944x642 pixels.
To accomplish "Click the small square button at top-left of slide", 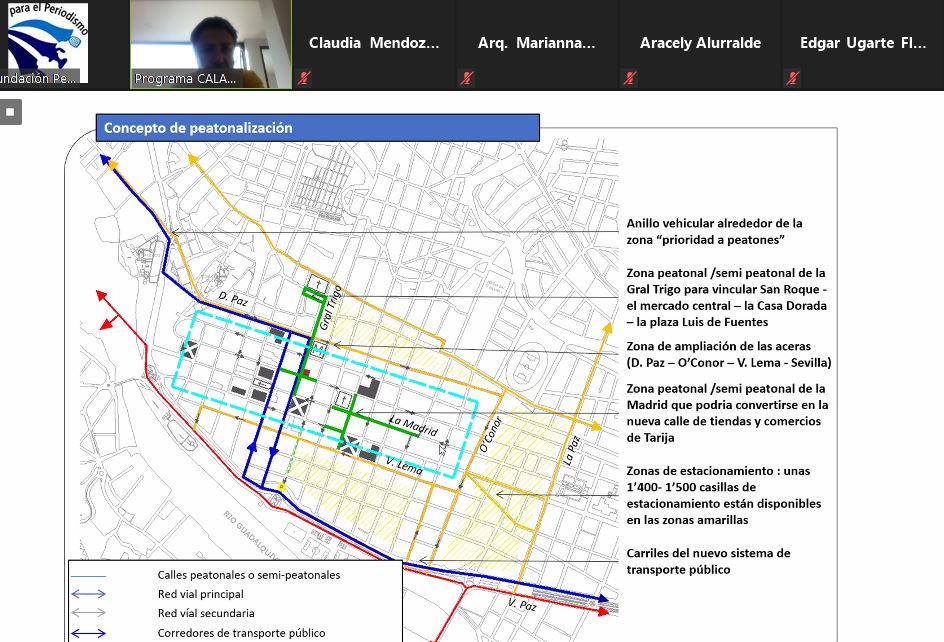I will pos(10,112).
